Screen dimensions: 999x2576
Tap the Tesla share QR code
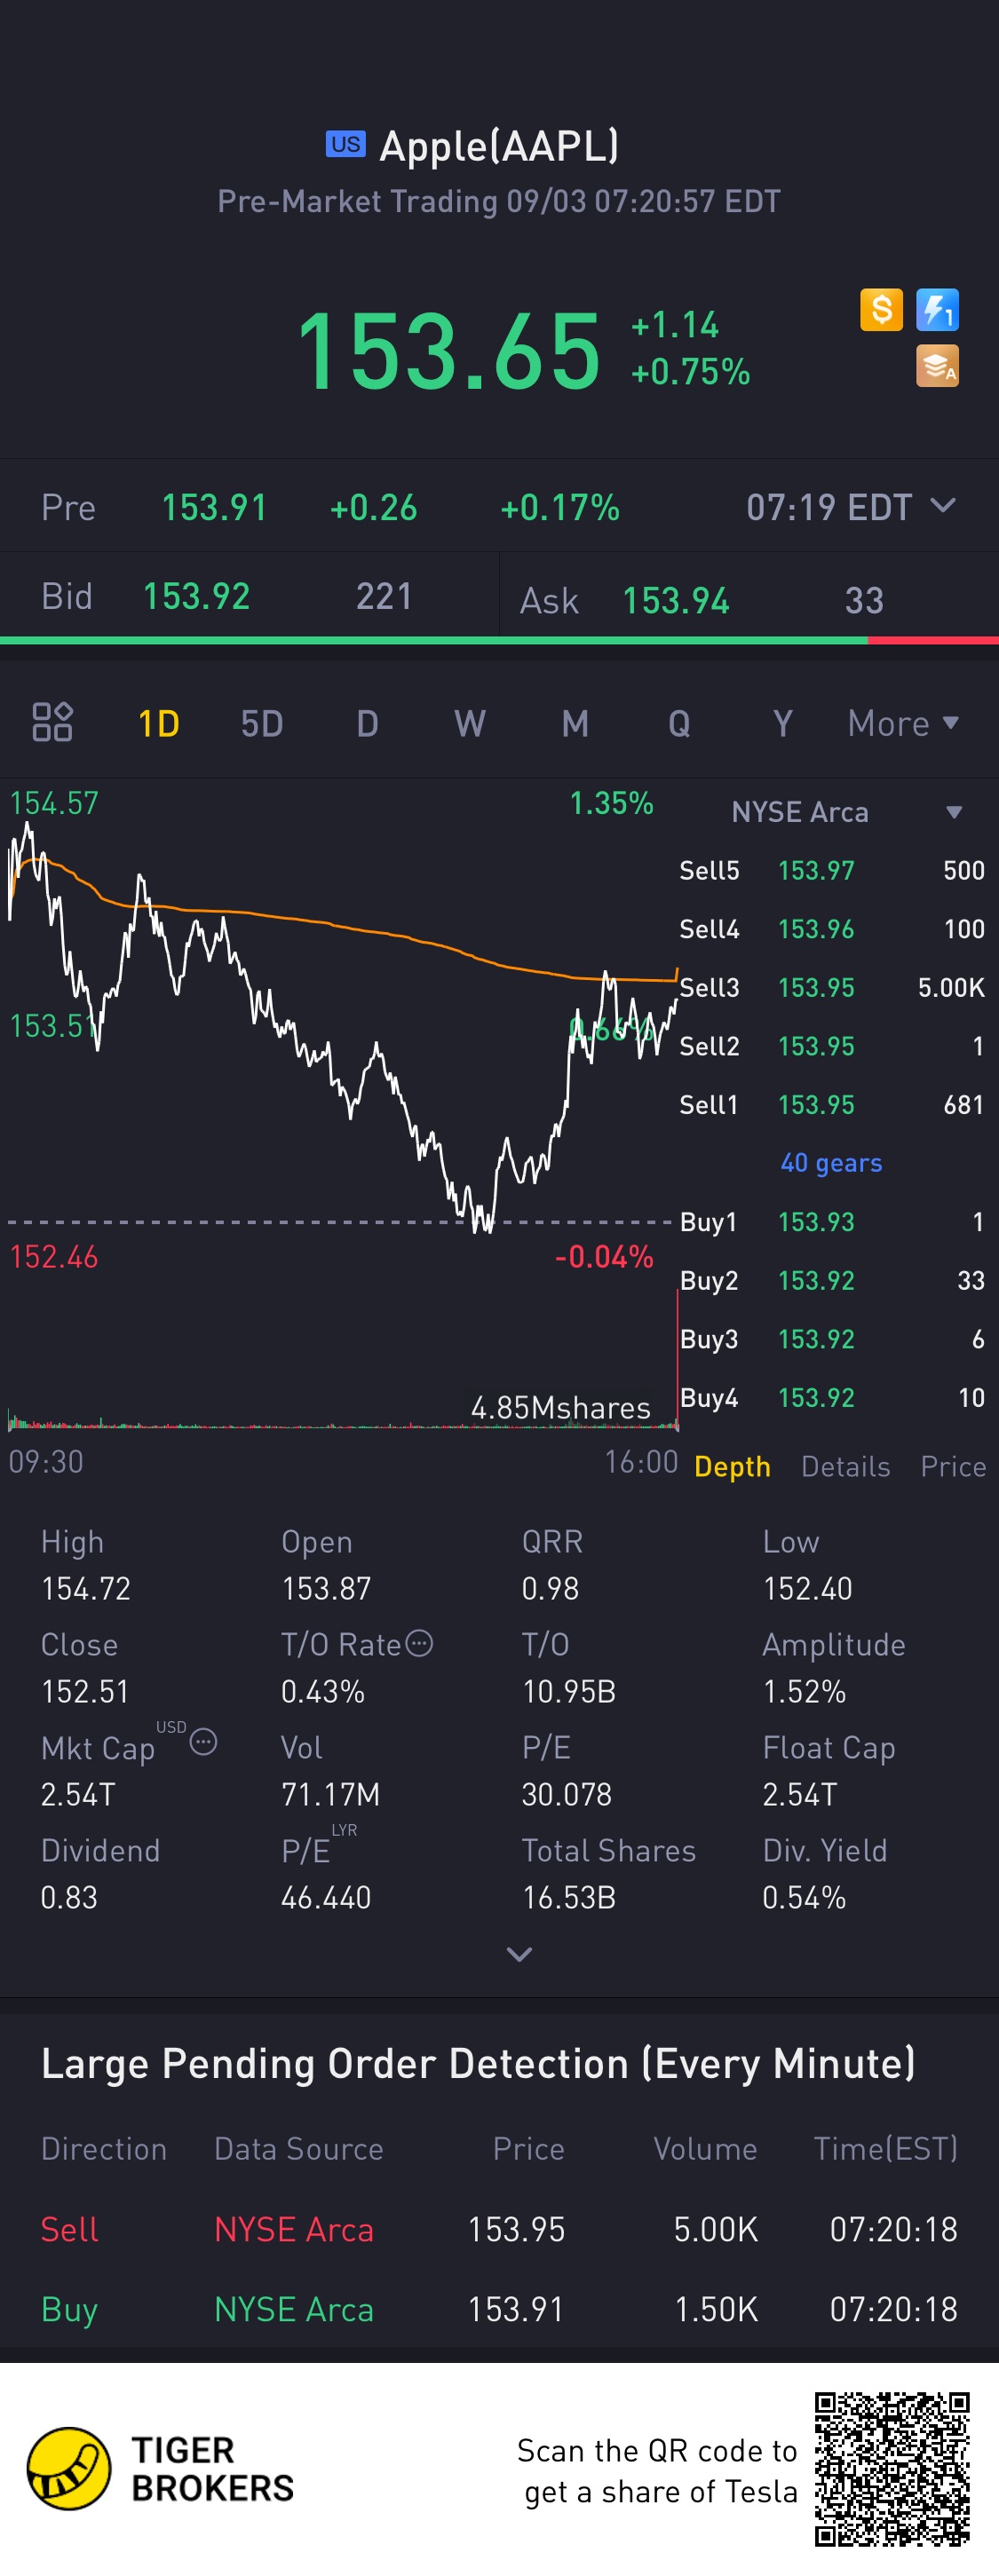tap(892, 2469)
